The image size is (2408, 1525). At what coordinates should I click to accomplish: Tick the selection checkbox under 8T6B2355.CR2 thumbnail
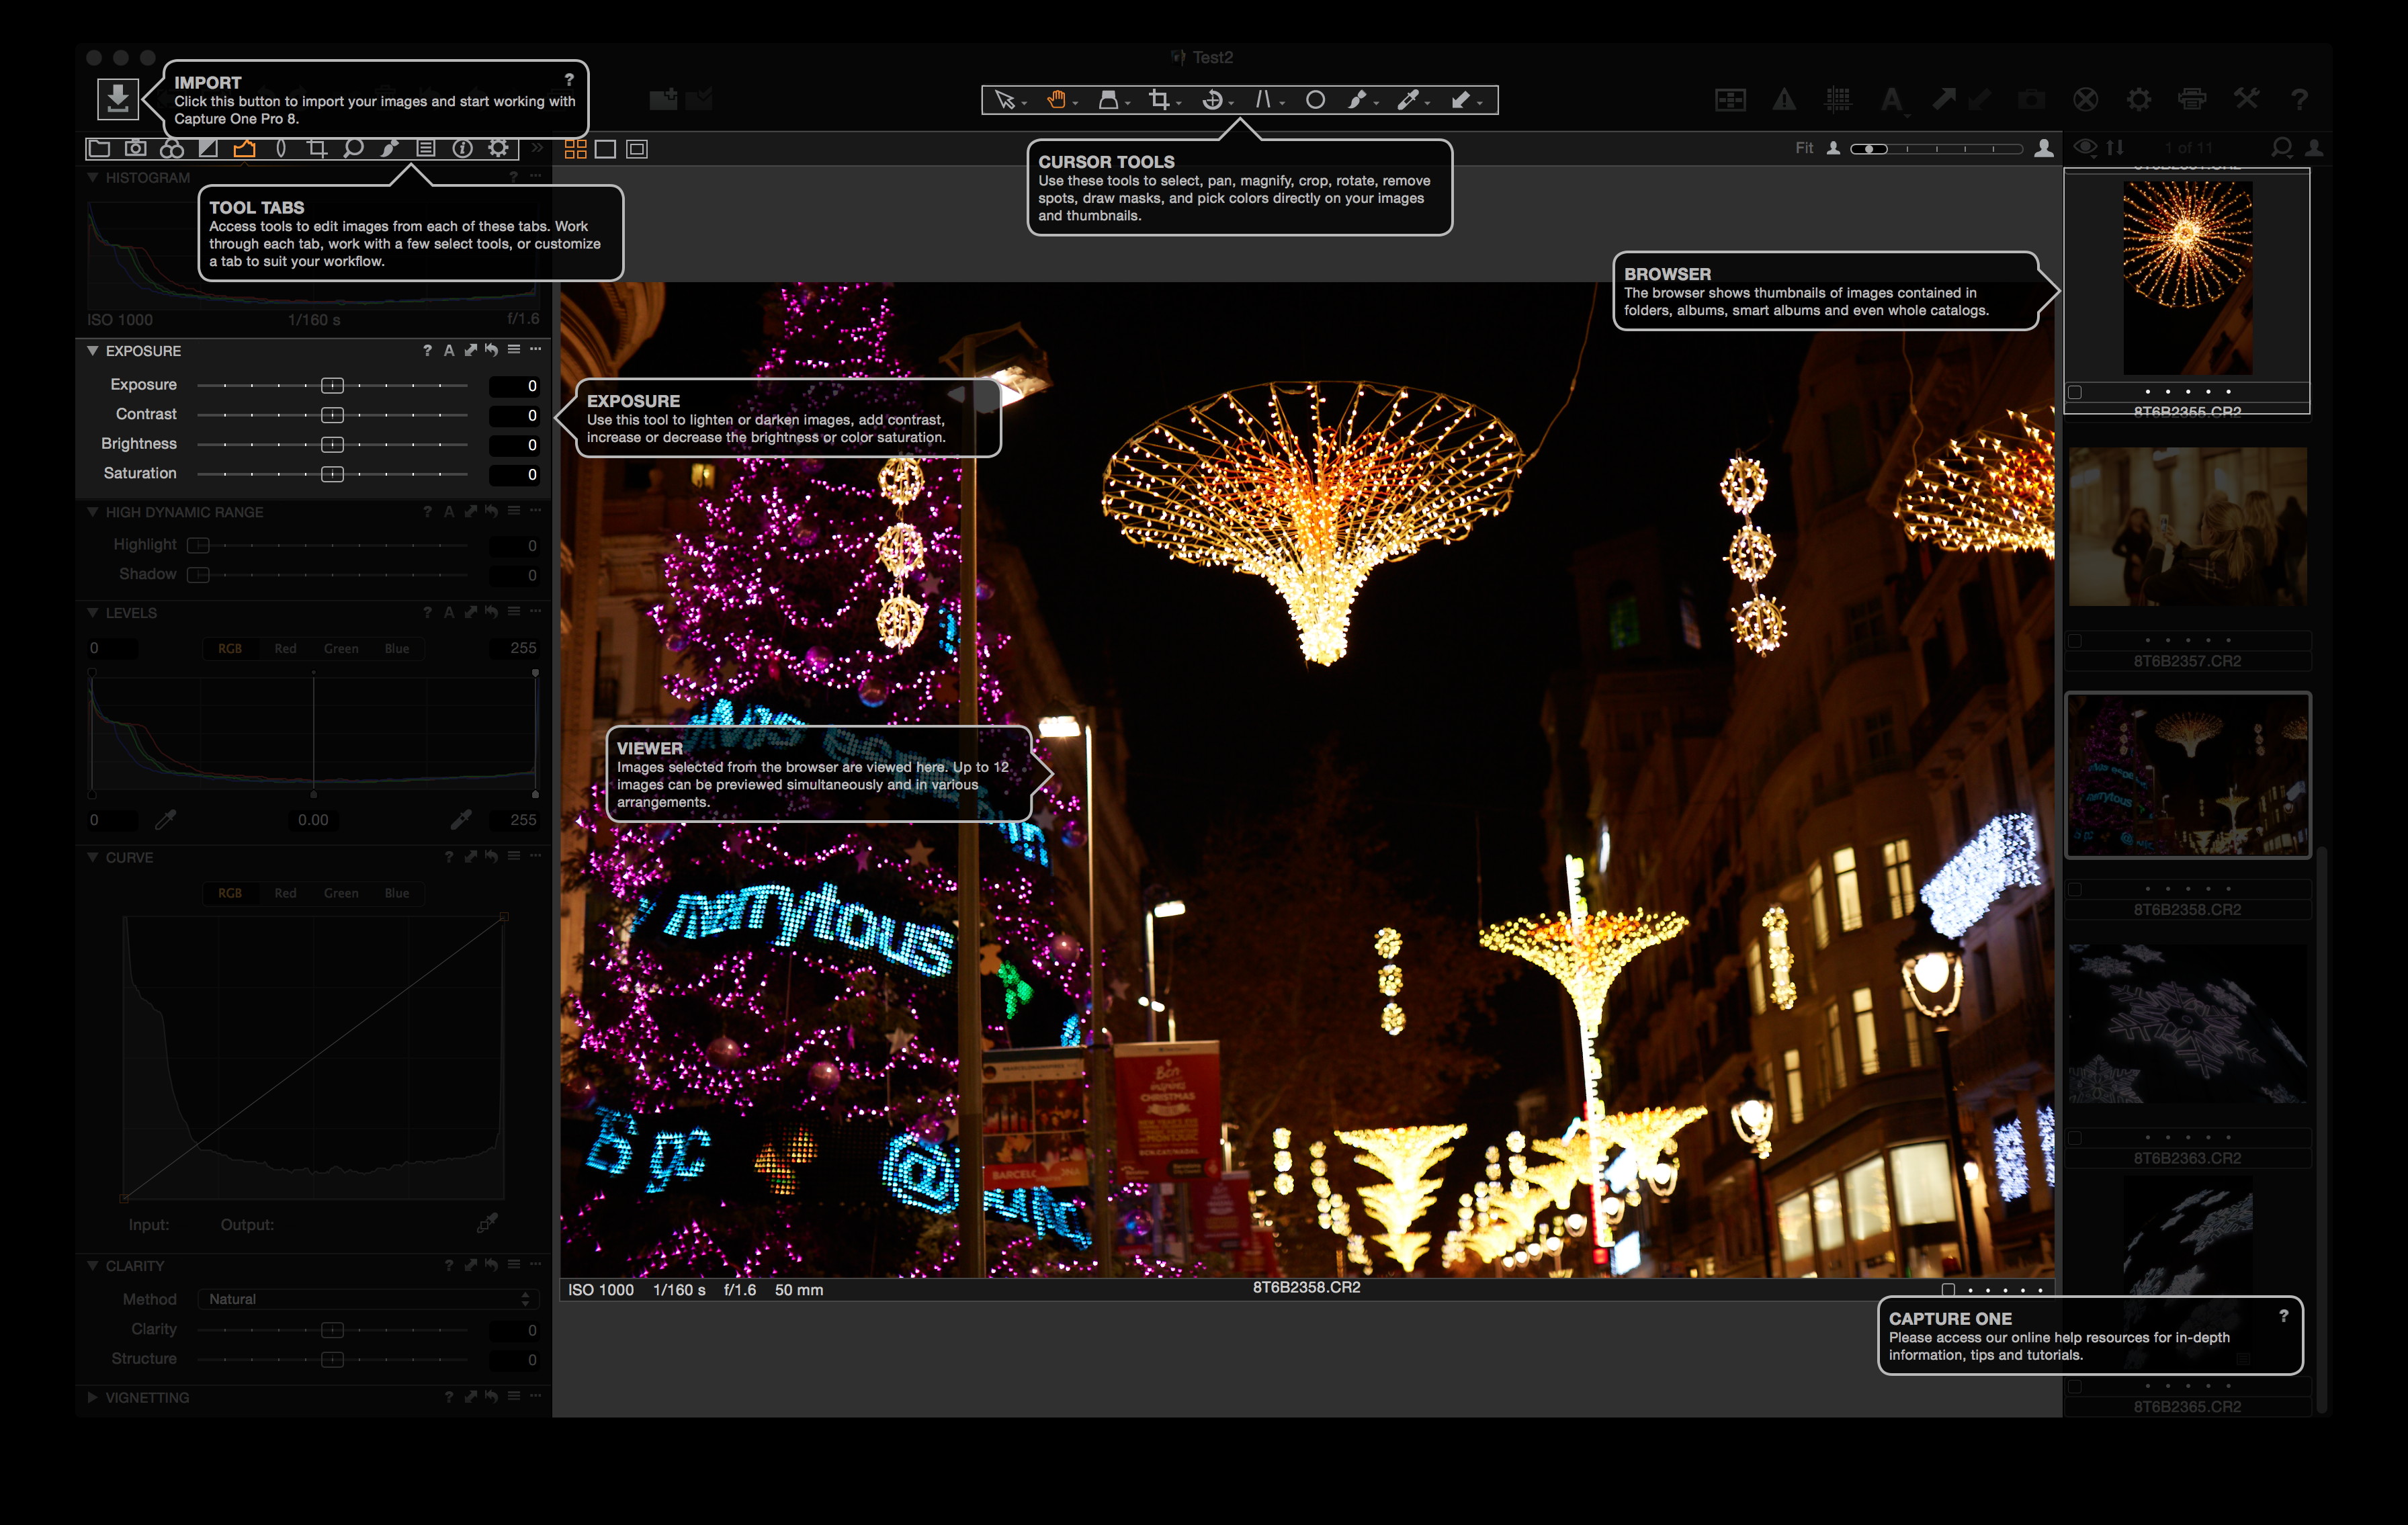pyautogui.click(x=2075, y=392)
